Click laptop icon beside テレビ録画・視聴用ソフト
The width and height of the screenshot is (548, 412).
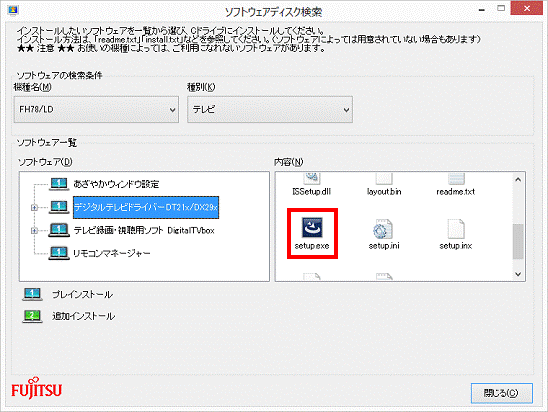(x=59, y=230)
